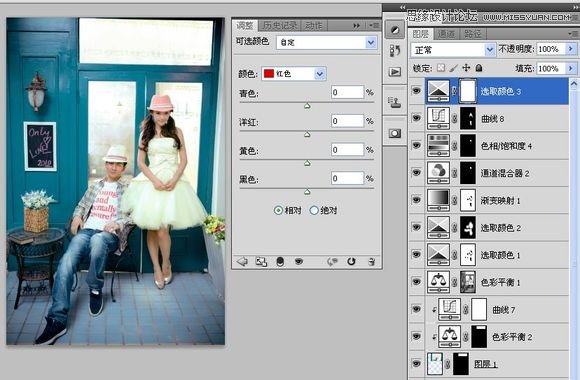Open the Clone Source stamp dock icon

pyautogui.click(x=395, y=102)
